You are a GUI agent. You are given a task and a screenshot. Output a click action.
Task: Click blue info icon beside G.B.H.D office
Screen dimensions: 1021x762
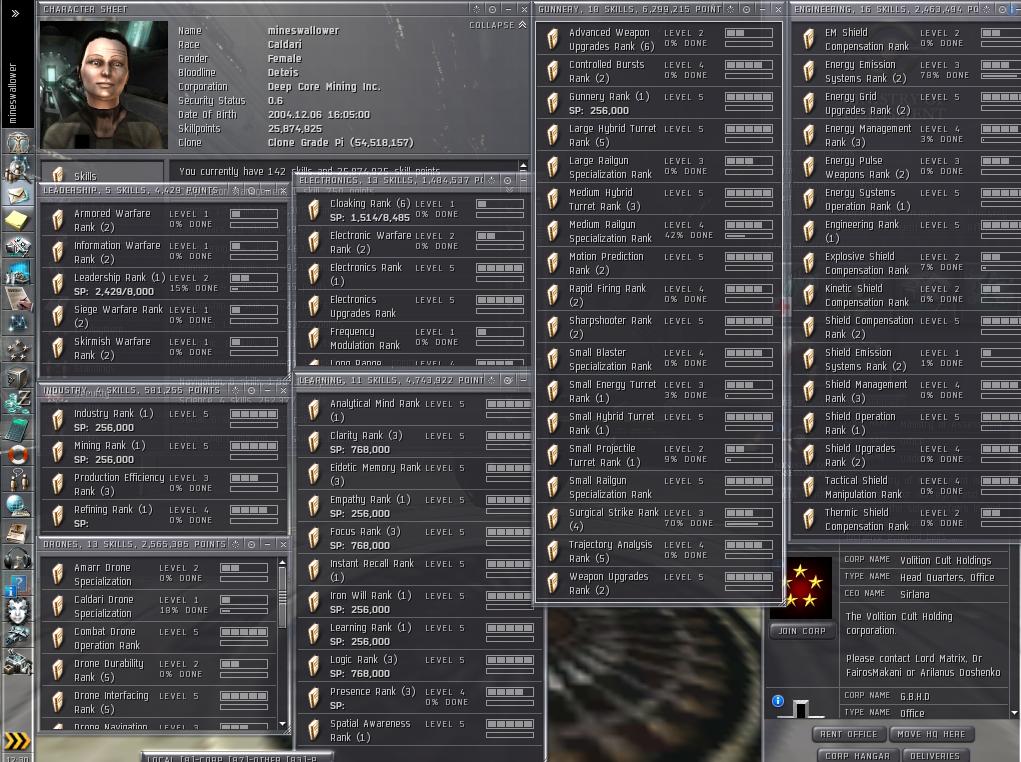(777, 701)
